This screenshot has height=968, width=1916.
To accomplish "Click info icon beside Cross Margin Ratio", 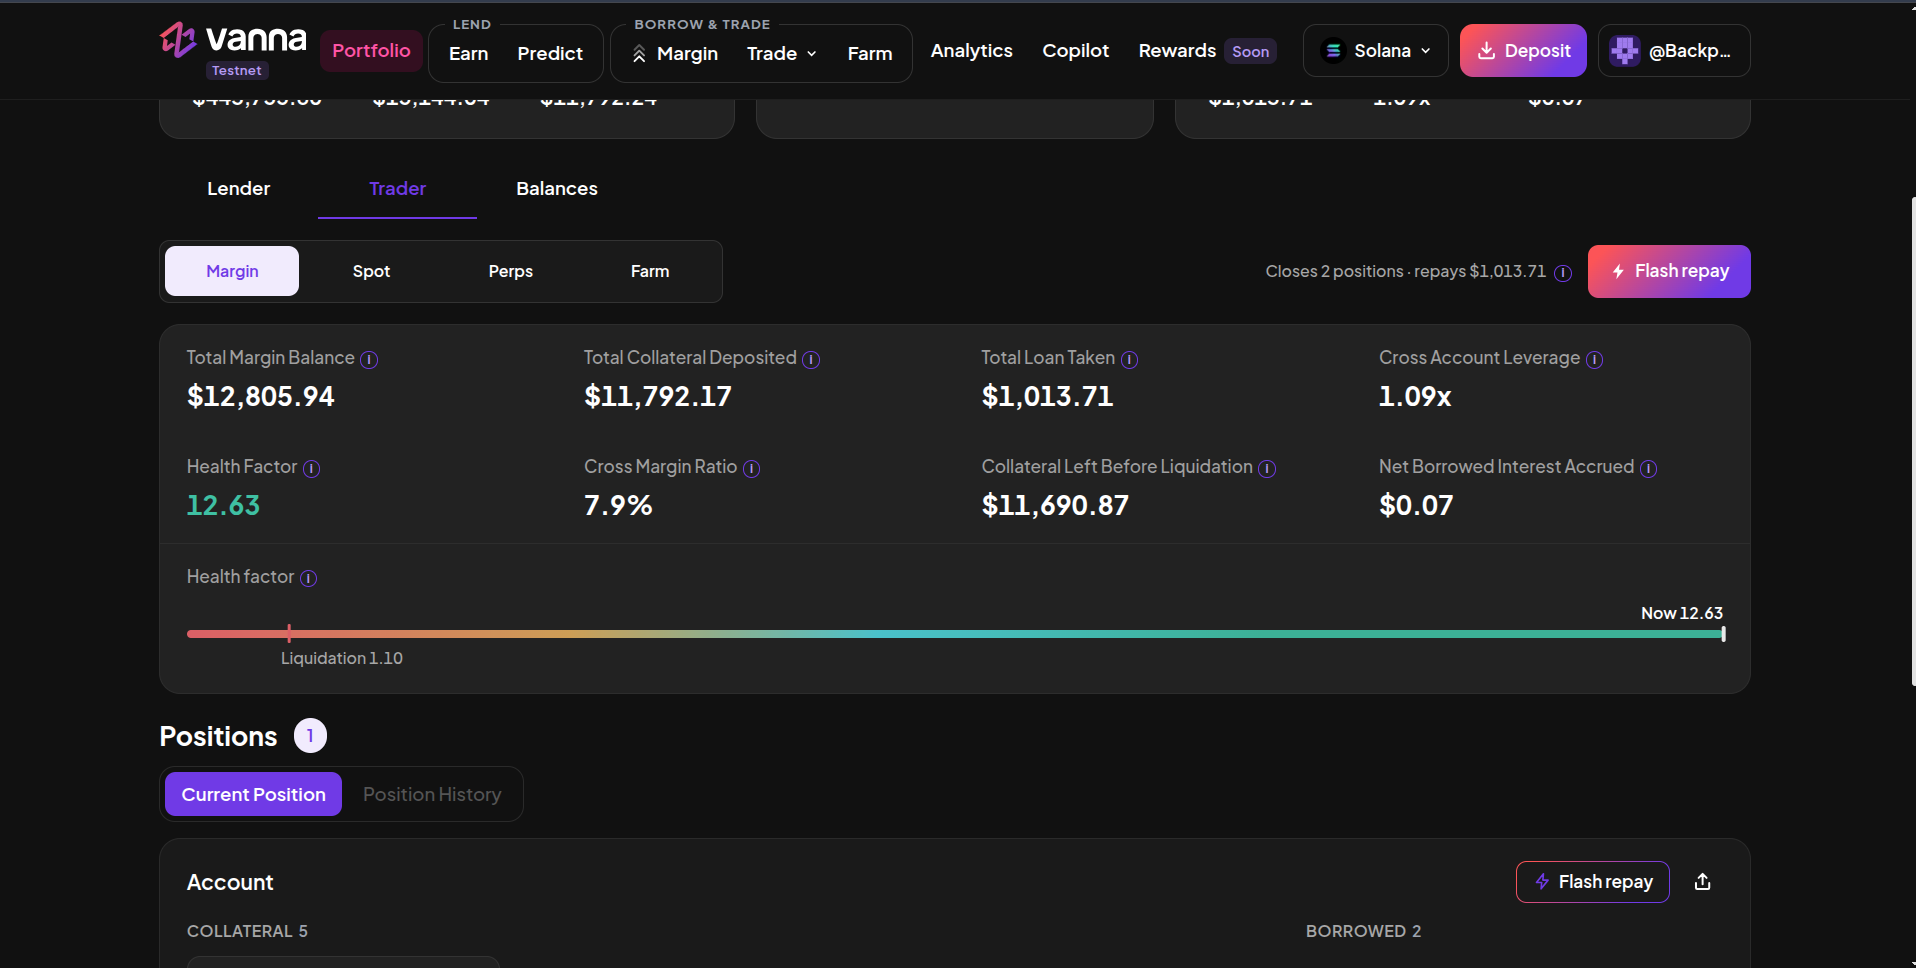I will click(x=751, y=469).
